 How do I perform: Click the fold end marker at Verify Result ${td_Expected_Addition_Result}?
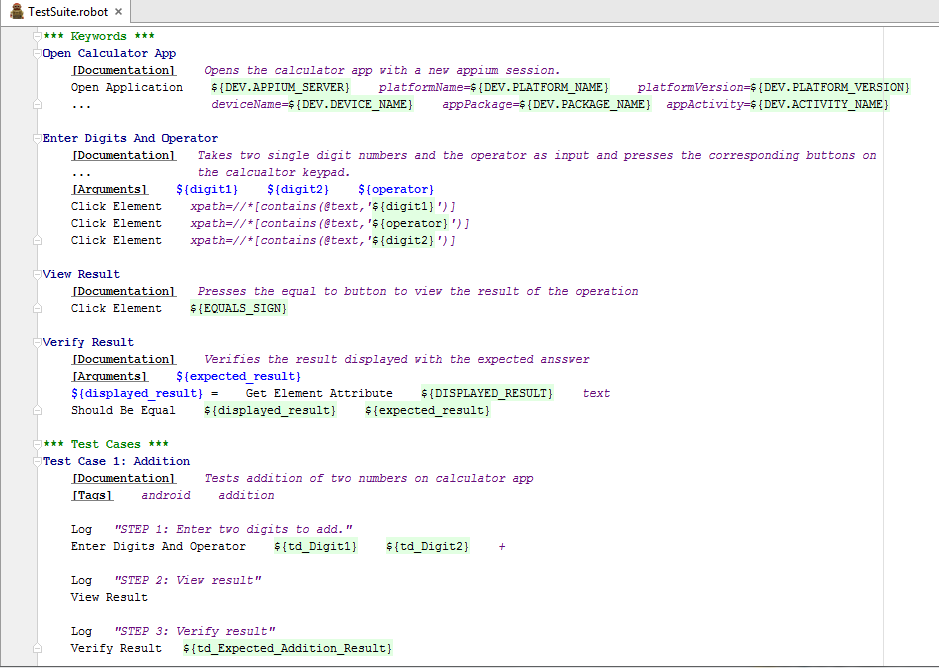[x=37, y=649]
